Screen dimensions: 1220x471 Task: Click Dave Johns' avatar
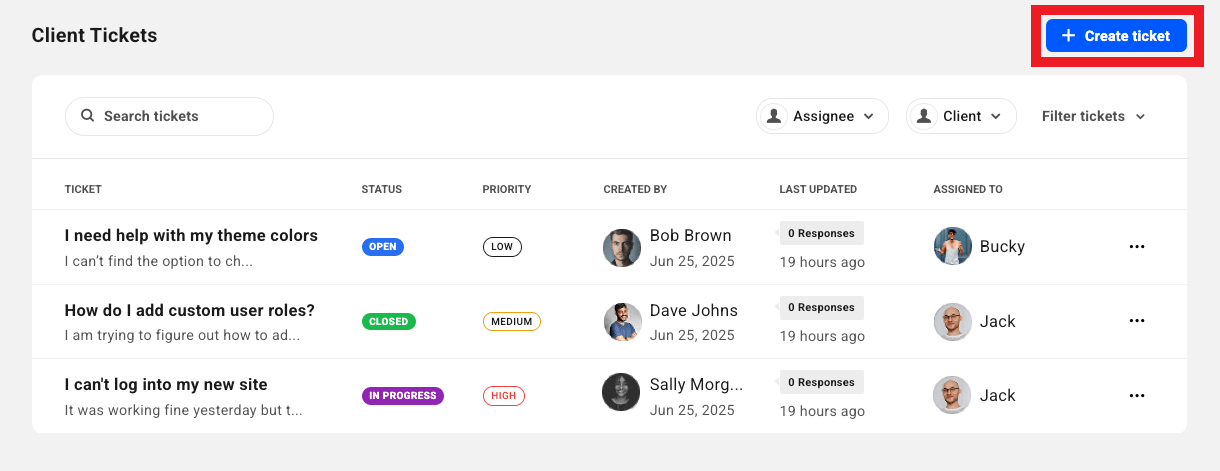click(622, 322)
